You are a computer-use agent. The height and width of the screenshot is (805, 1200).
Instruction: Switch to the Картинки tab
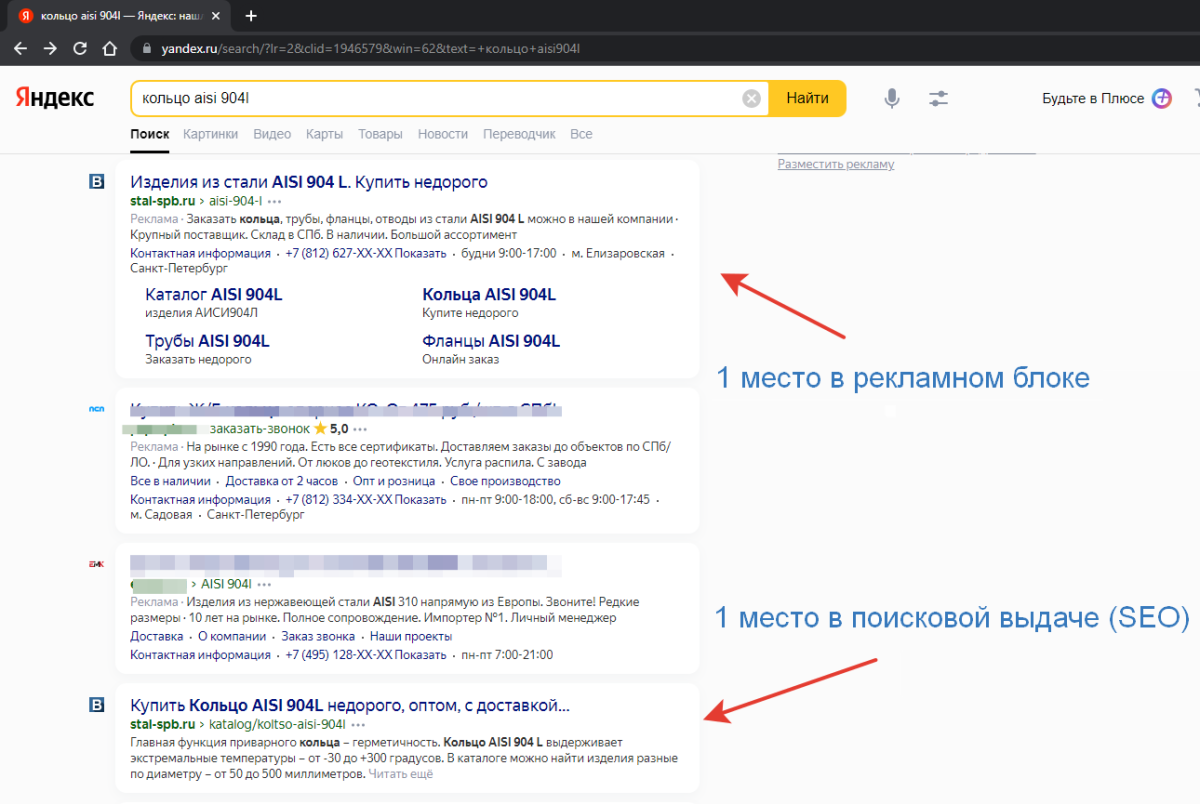(x=210, y=133)
